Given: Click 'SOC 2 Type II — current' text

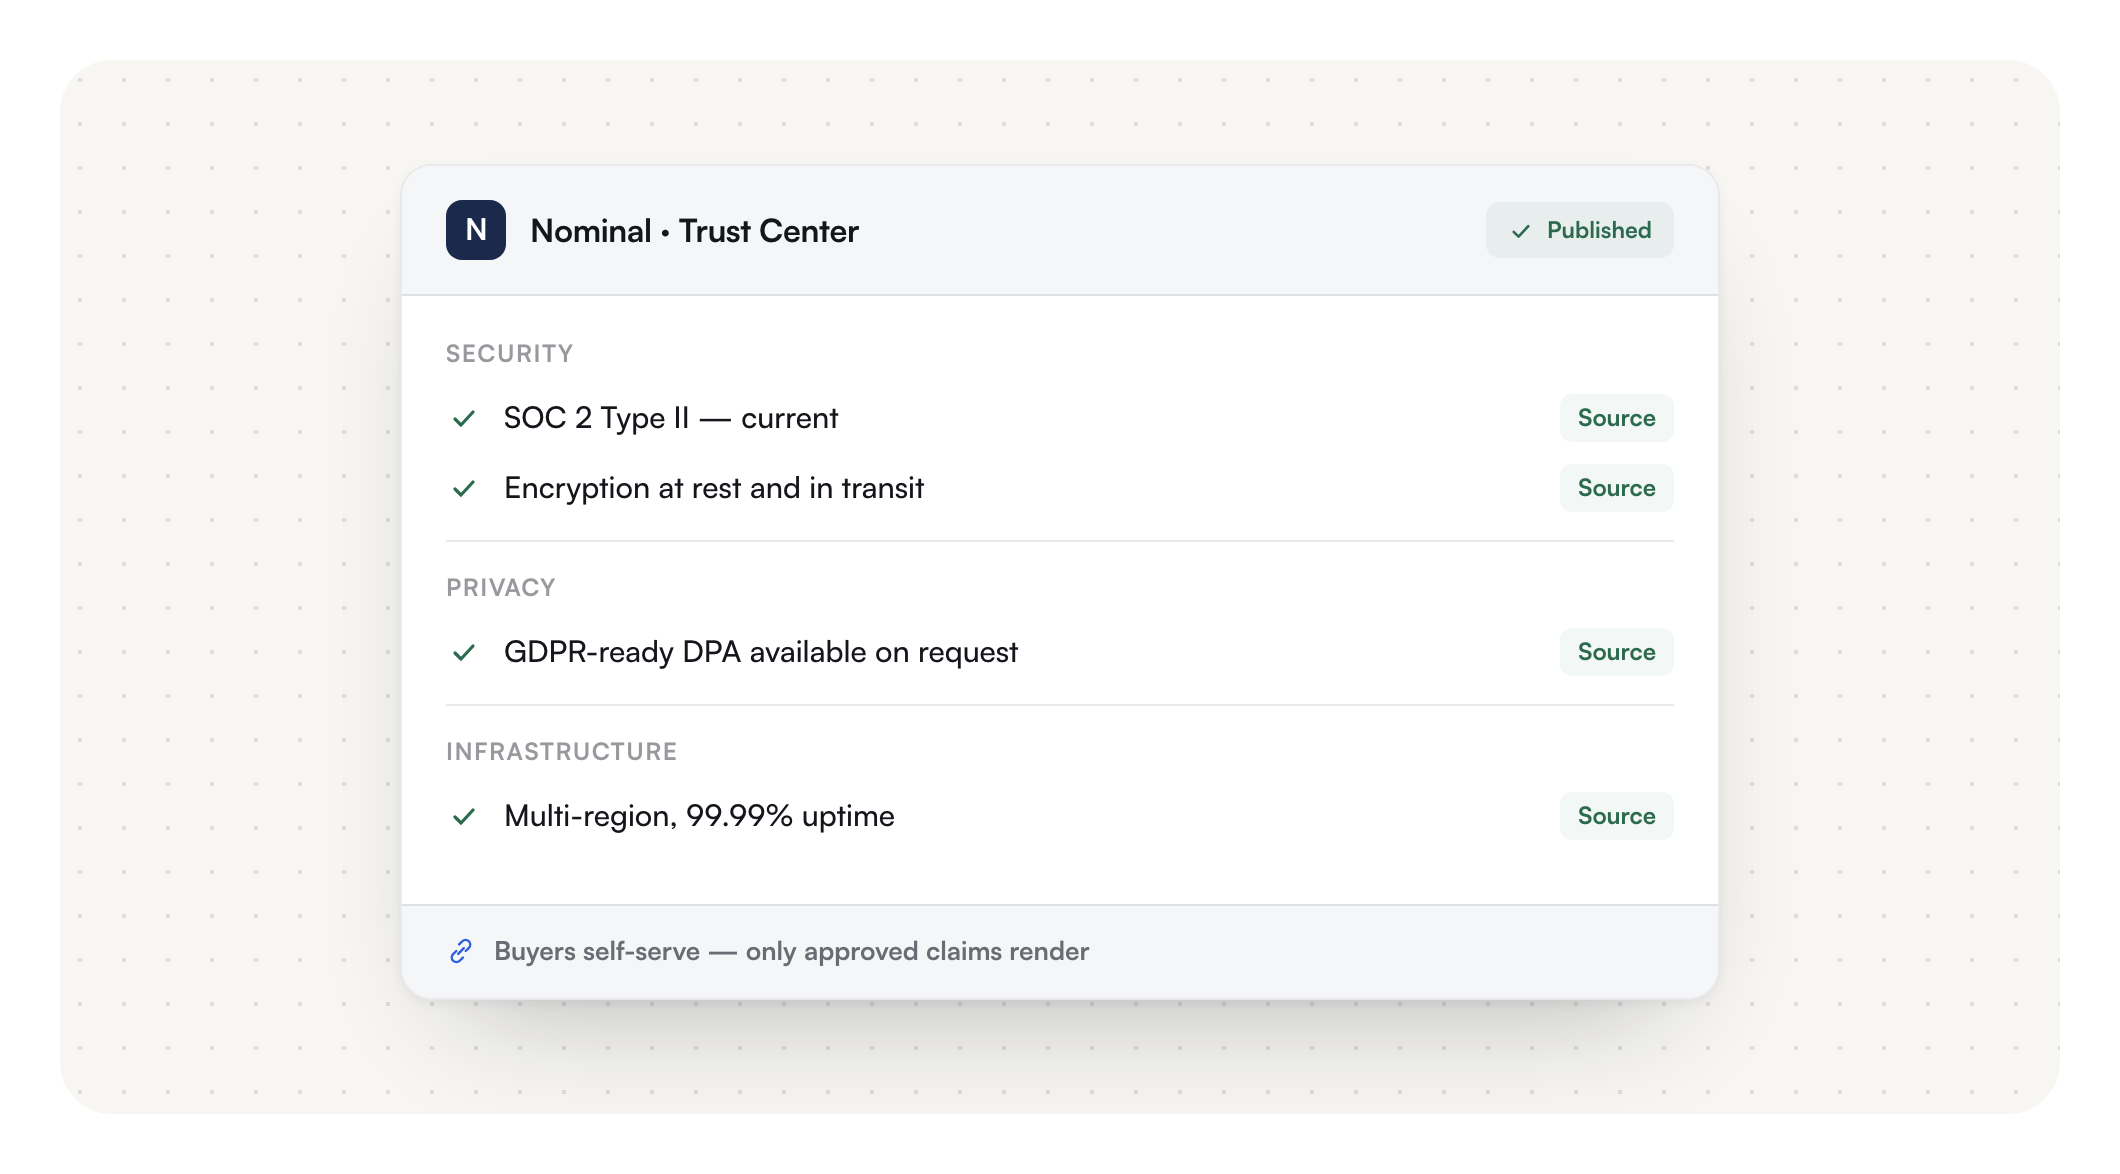Looking at the screenshot, I should click(x=671, y=418).
